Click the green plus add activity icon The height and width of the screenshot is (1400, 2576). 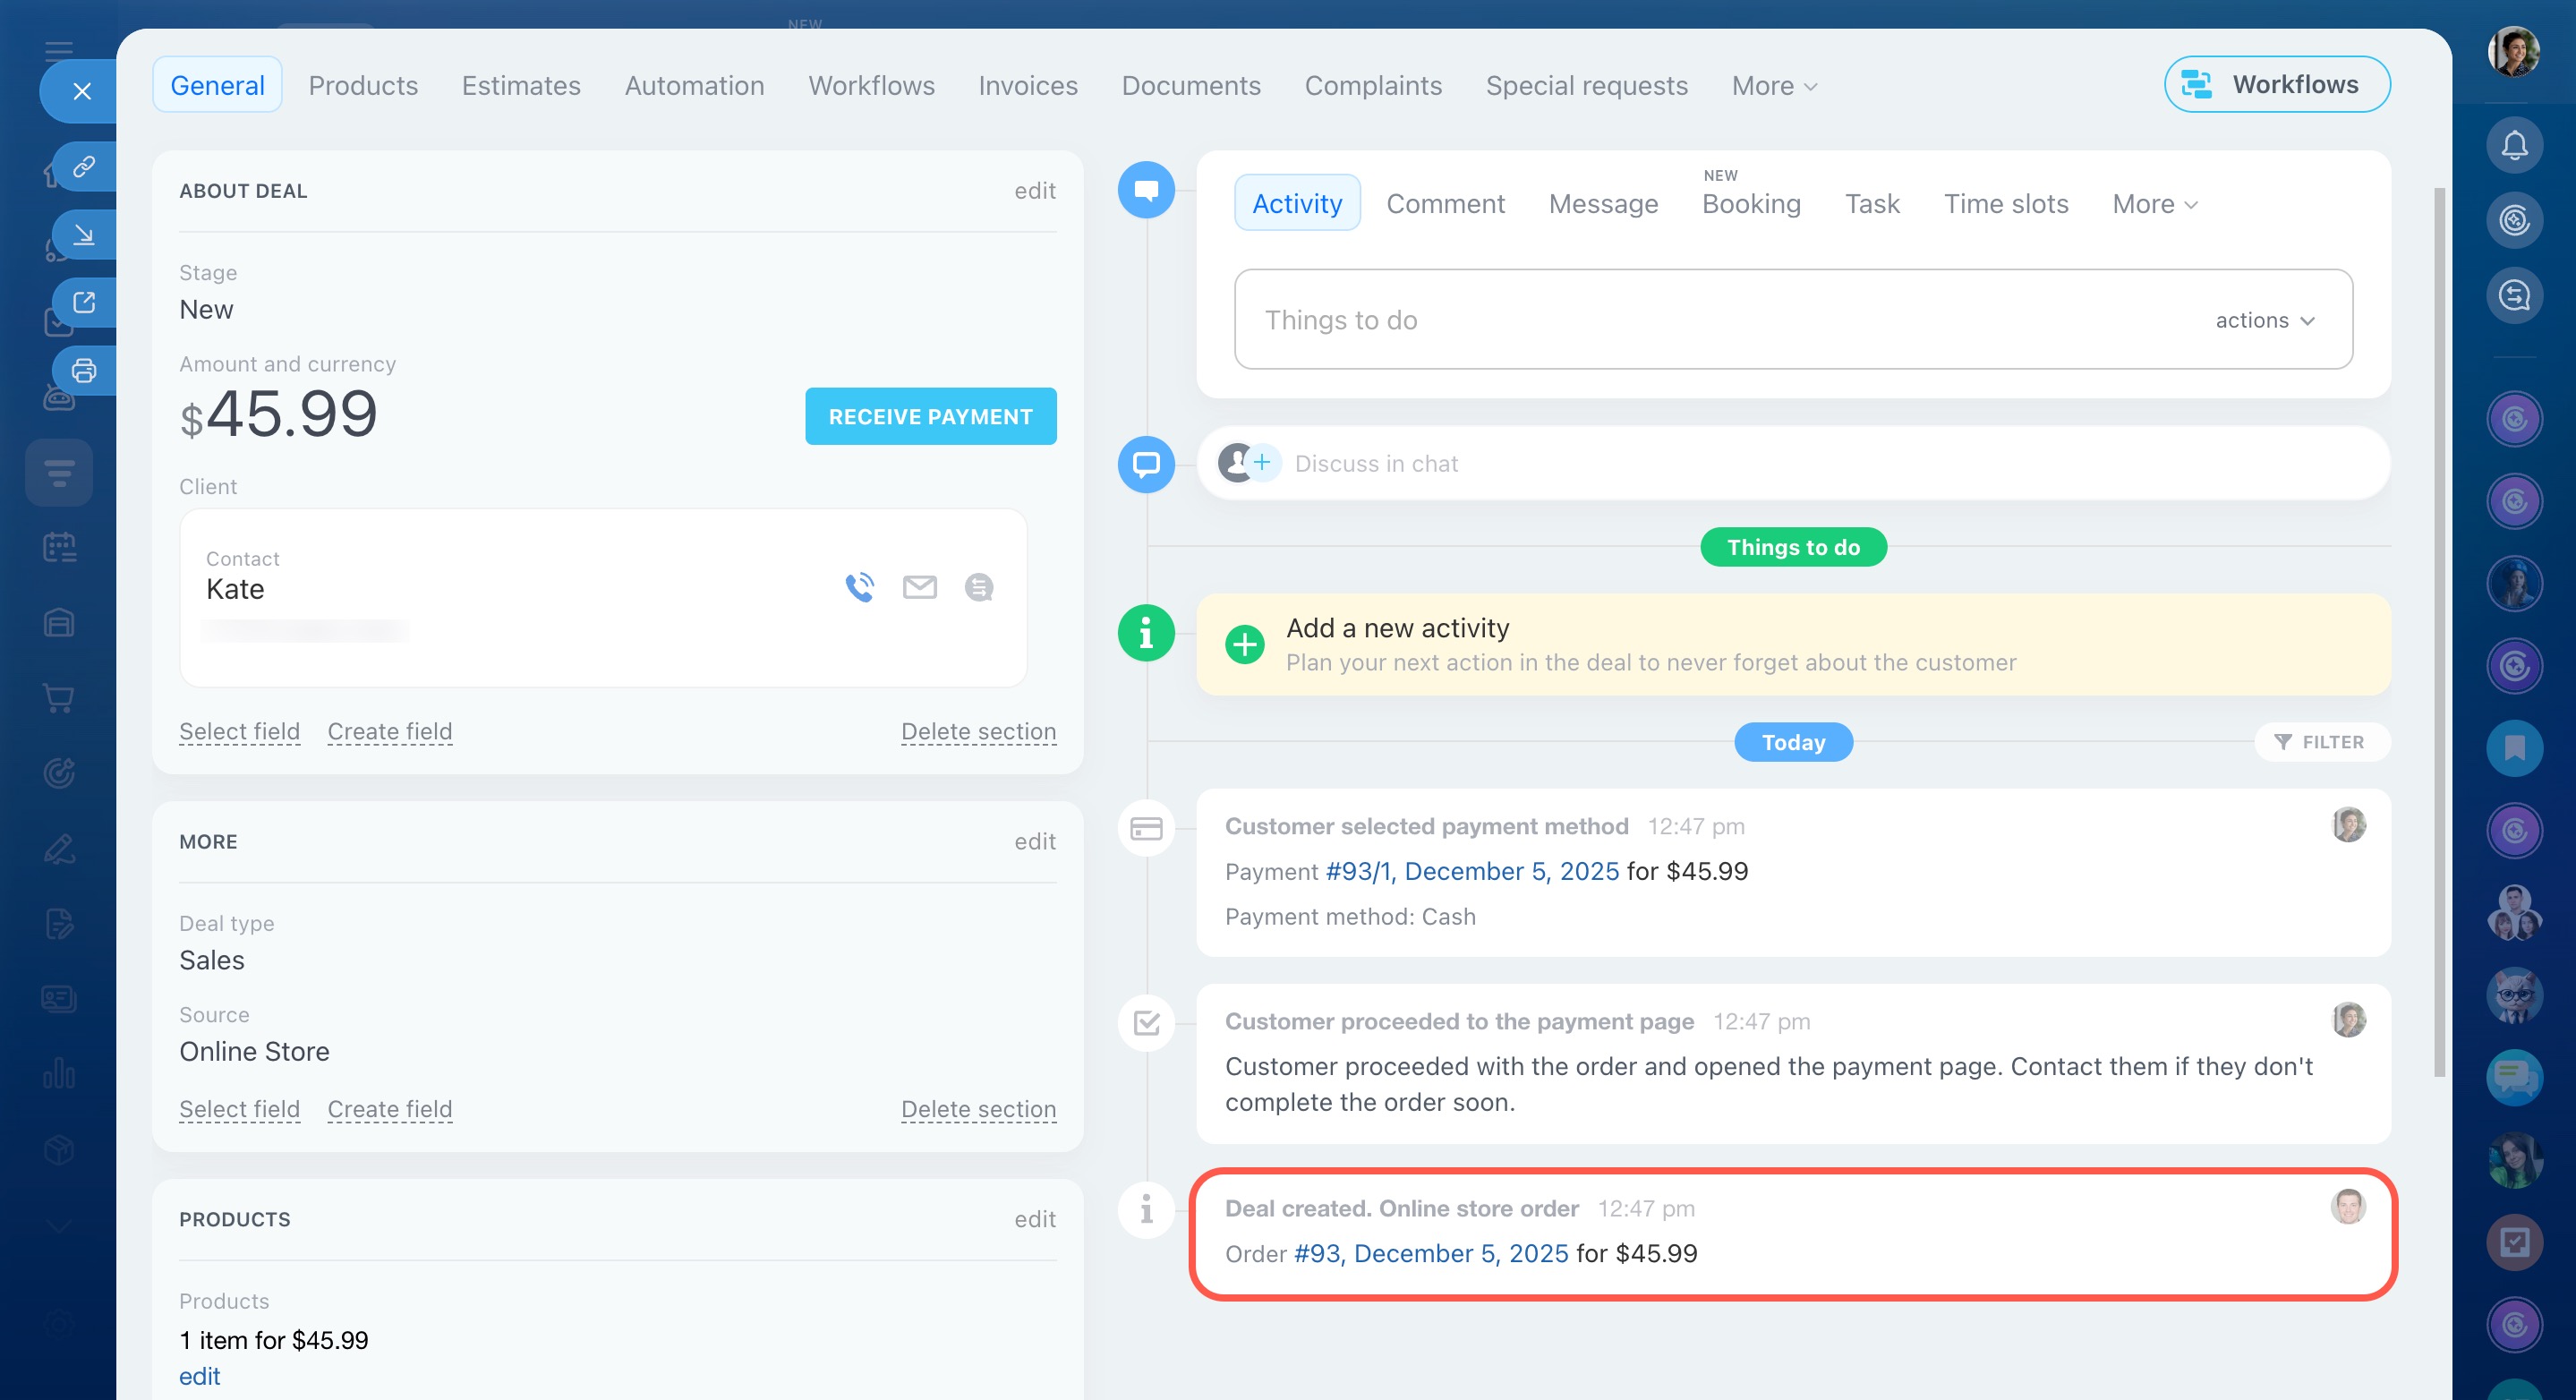coord(1244,645)
